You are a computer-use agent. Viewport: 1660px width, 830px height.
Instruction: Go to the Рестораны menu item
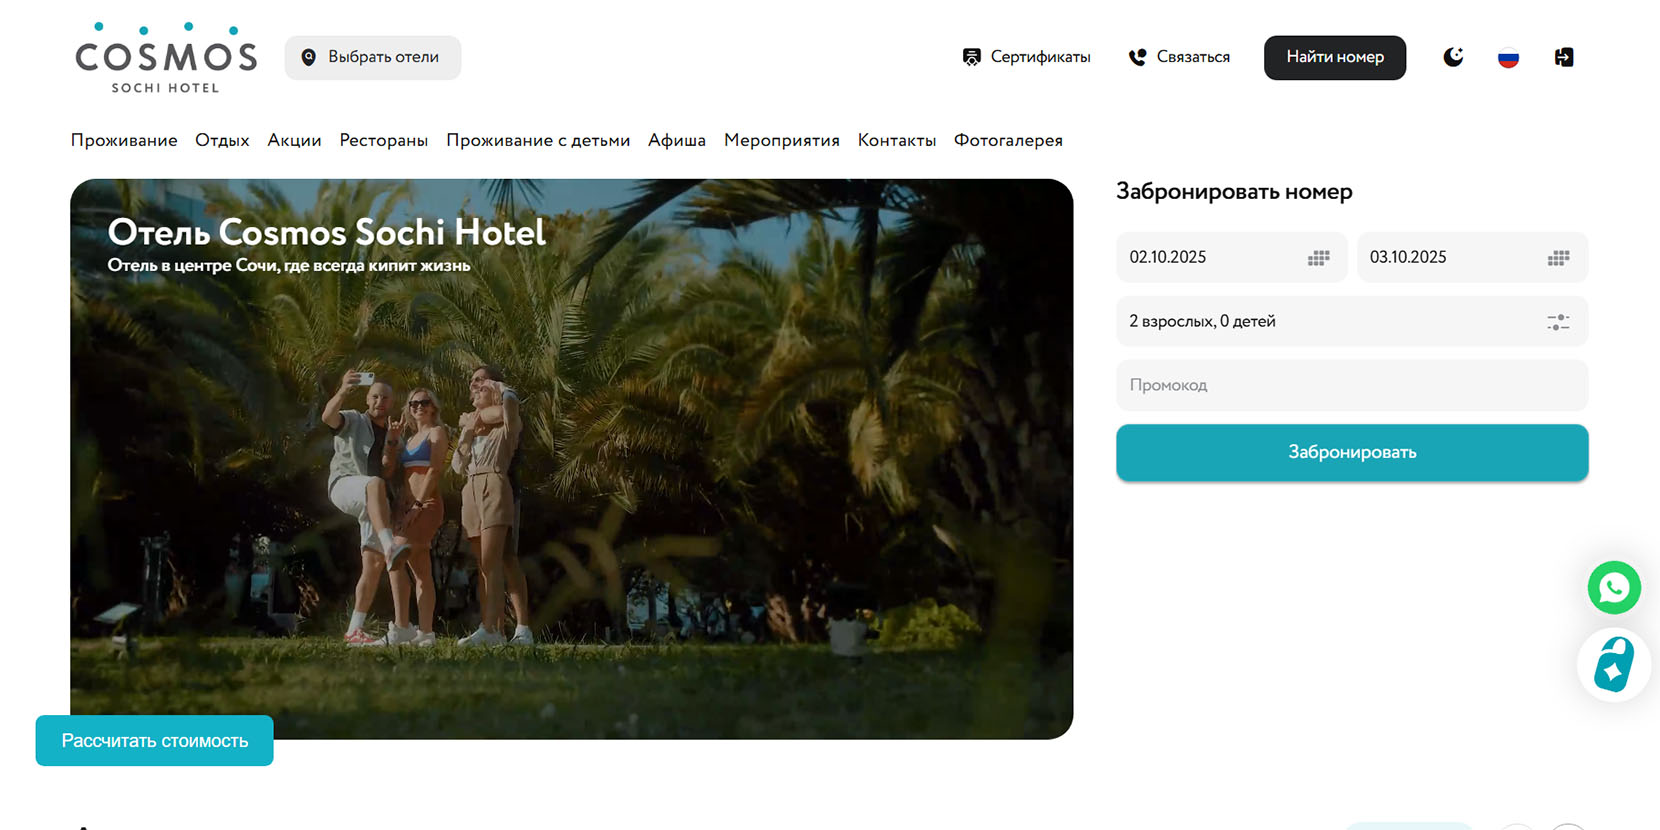click(x=383, y=140)
